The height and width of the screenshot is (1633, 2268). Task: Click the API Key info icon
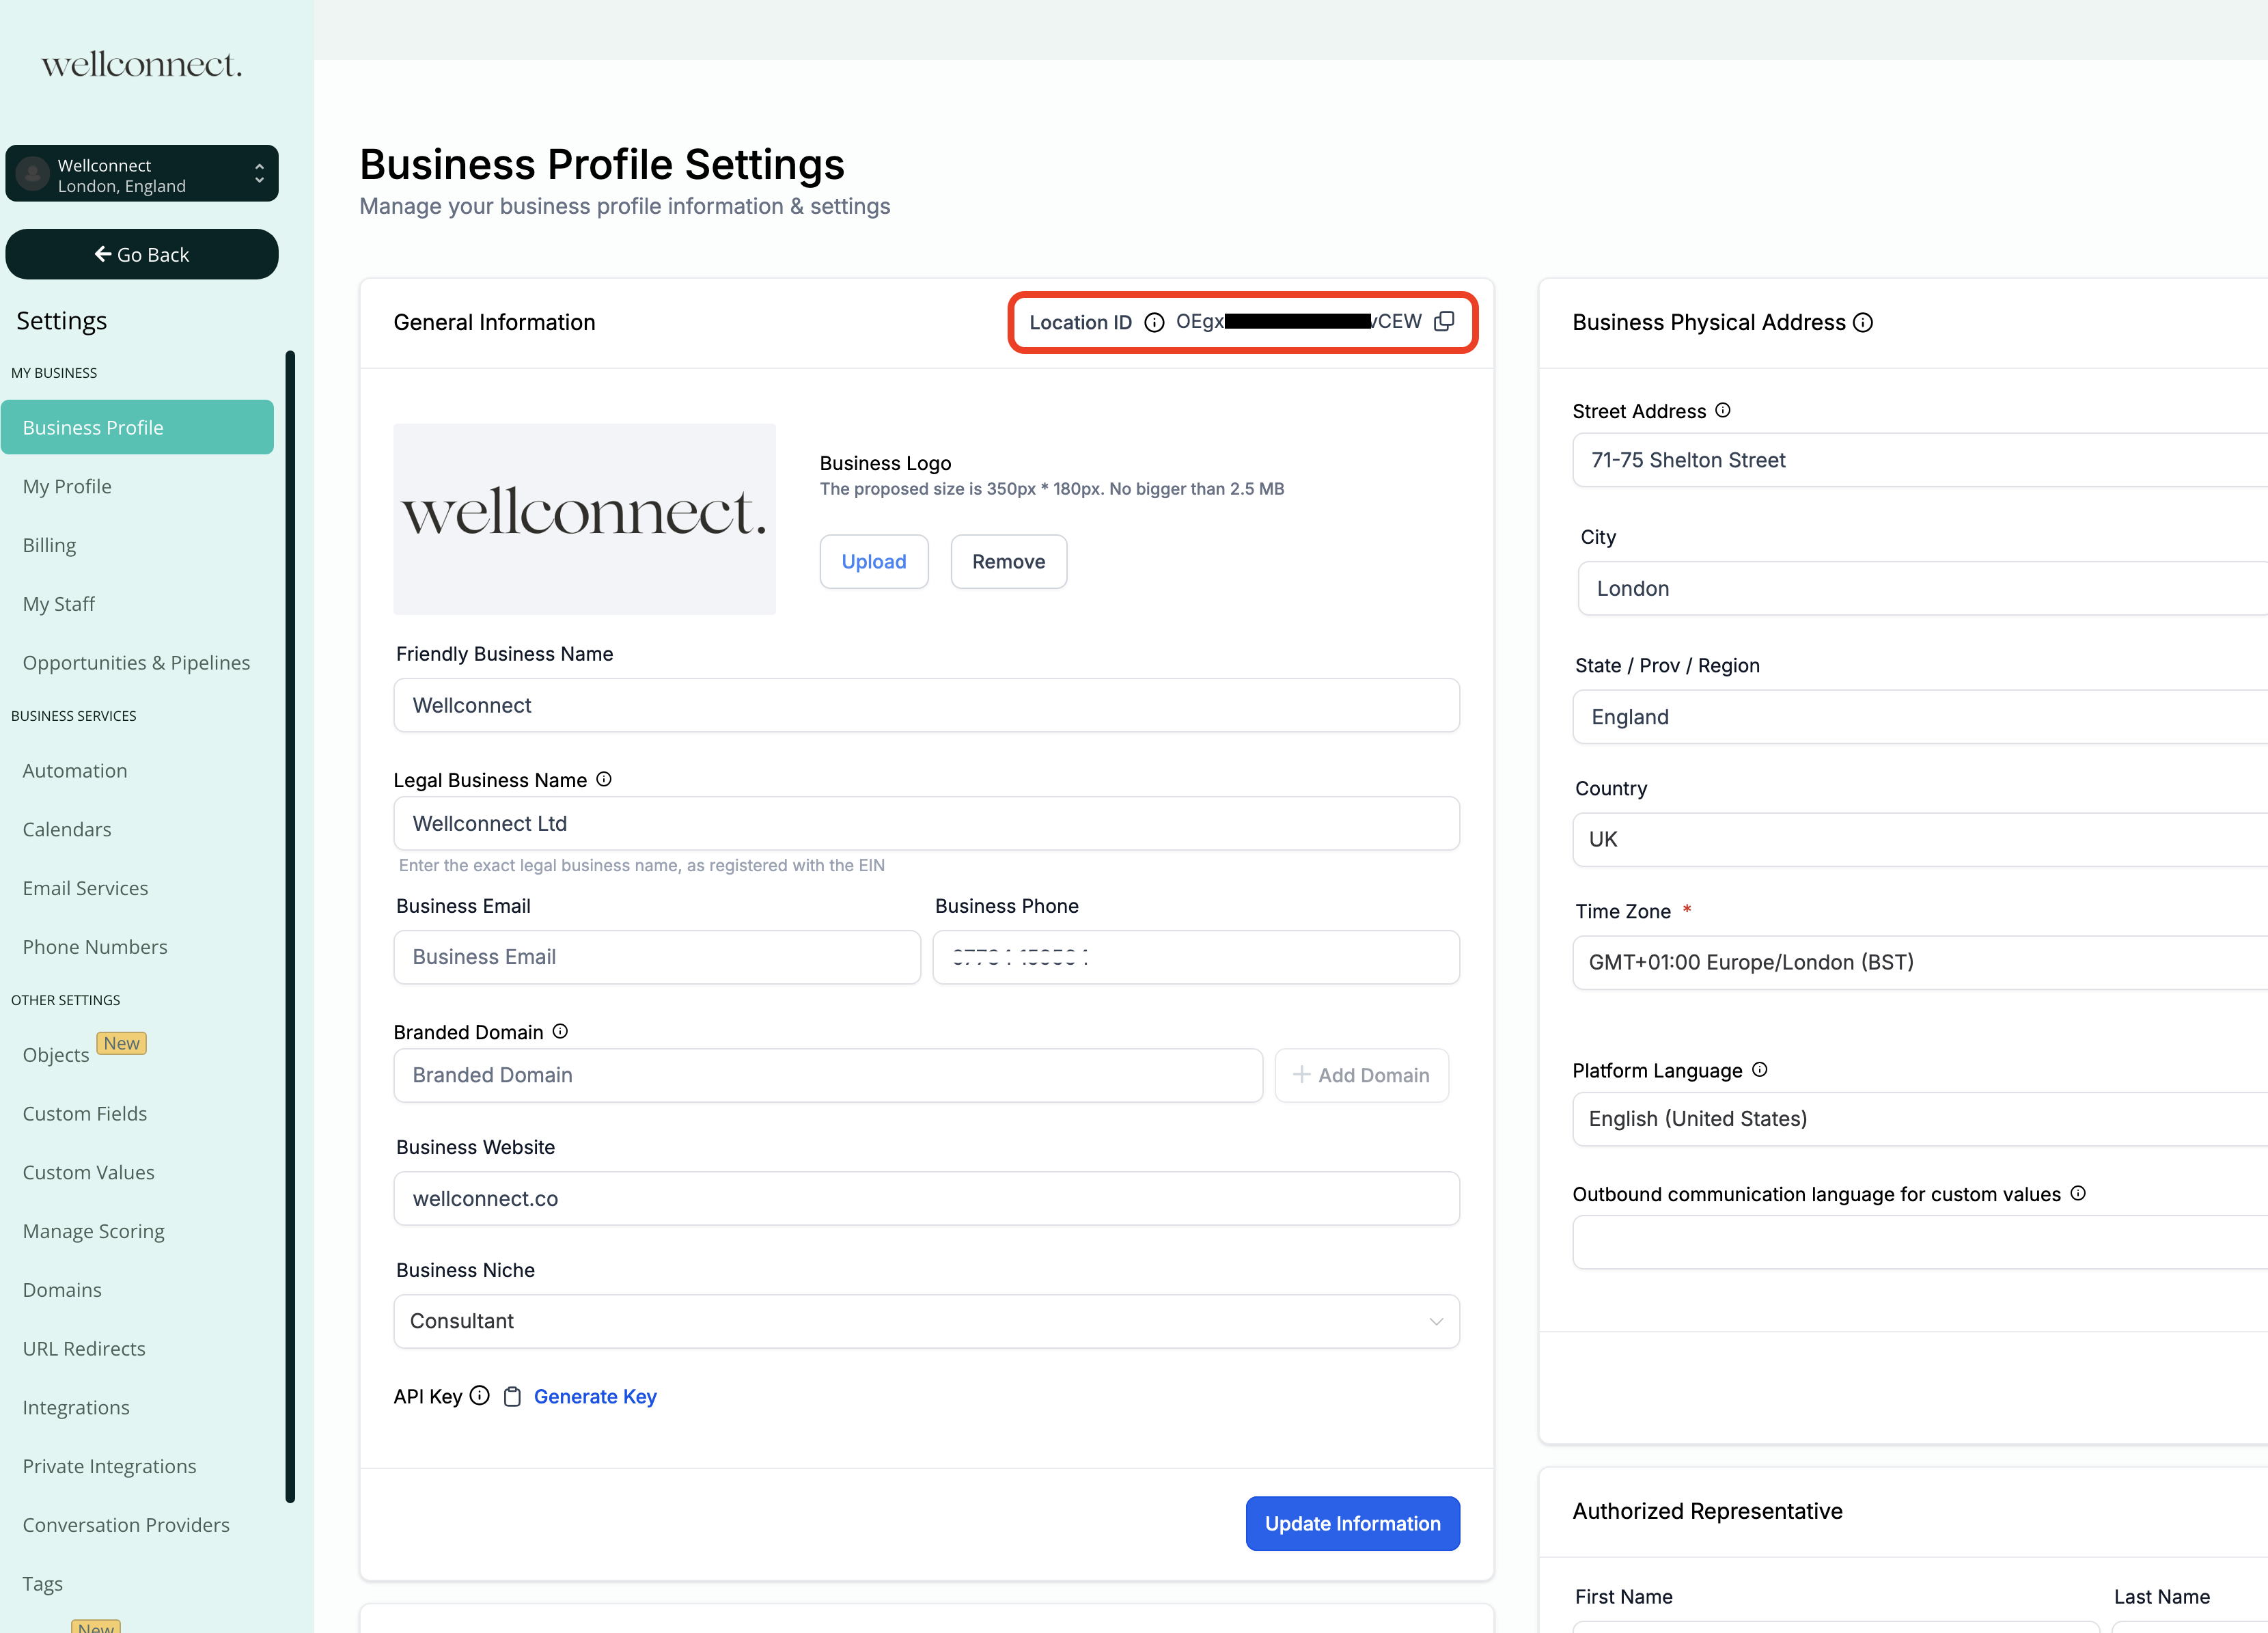(480, 1395)
